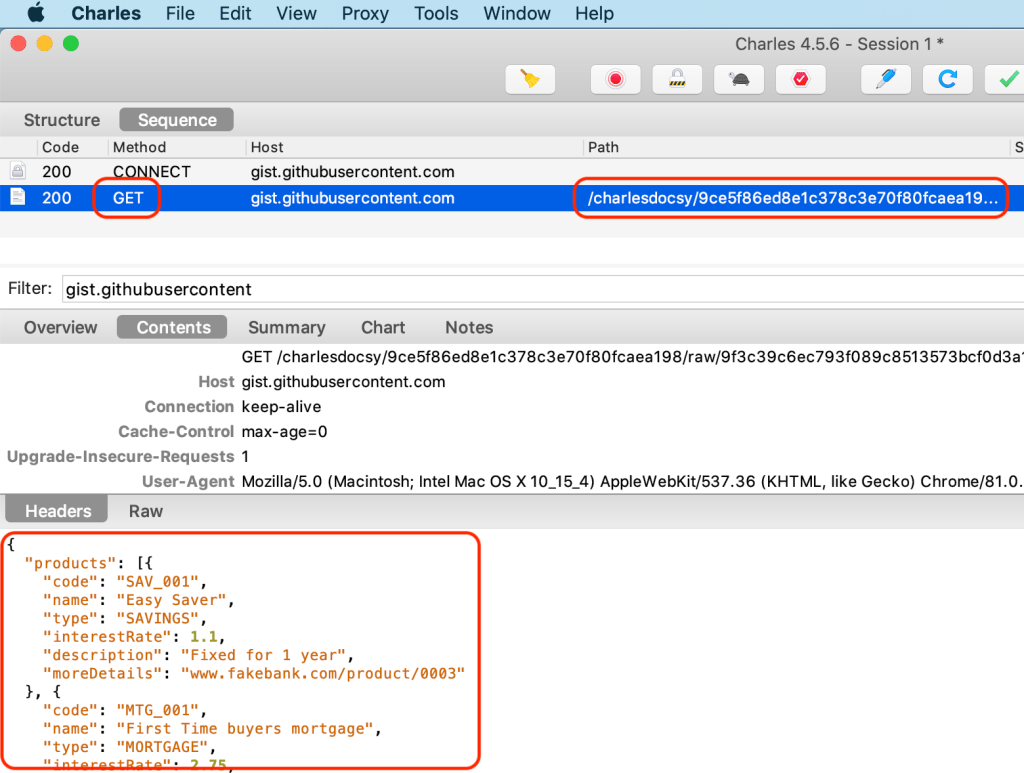Switch to the Structure view tab
The width and height of the screenshot is (1024, 773).
[62, 120]
